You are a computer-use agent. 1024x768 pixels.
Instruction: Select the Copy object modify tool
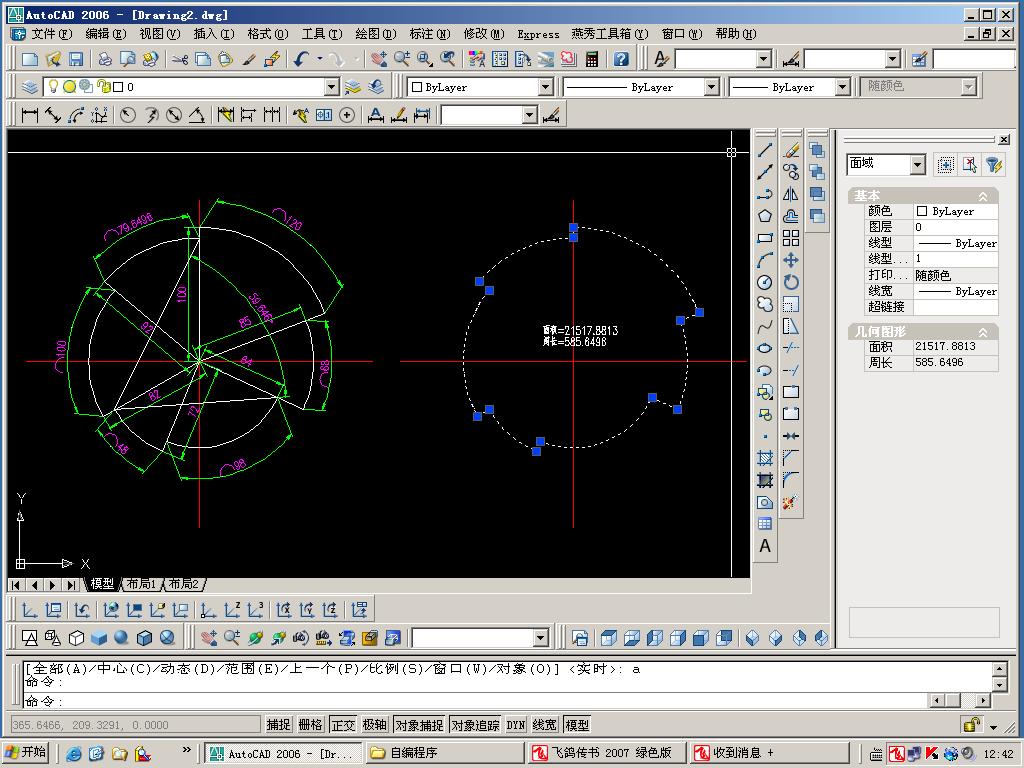pos(791,172)
